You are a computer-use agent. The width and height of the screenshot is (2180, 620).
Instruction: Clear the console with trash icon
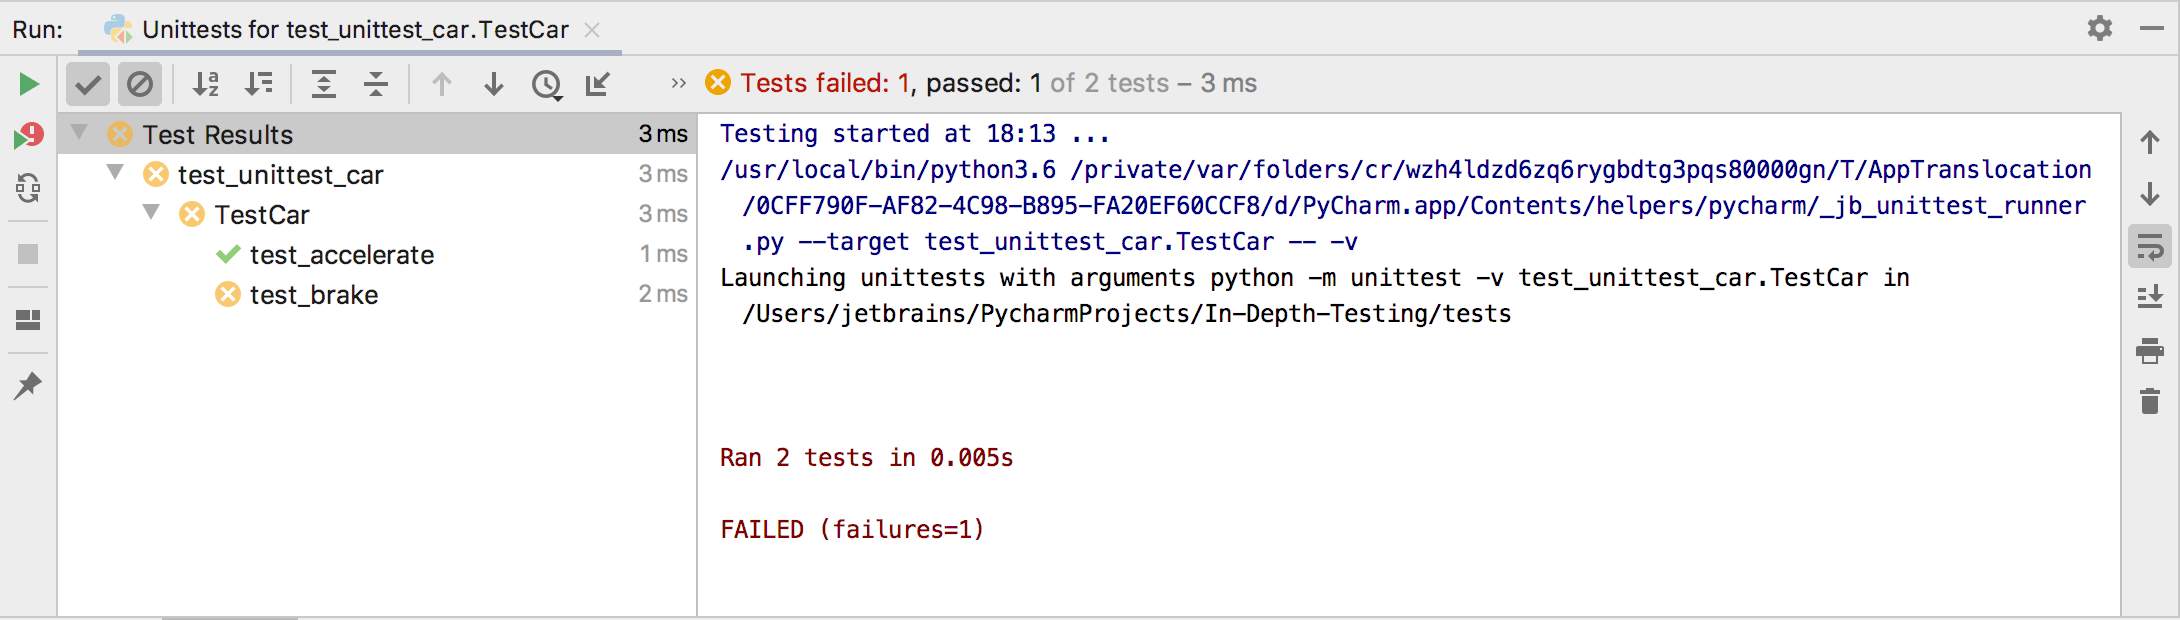(2150, 403)
